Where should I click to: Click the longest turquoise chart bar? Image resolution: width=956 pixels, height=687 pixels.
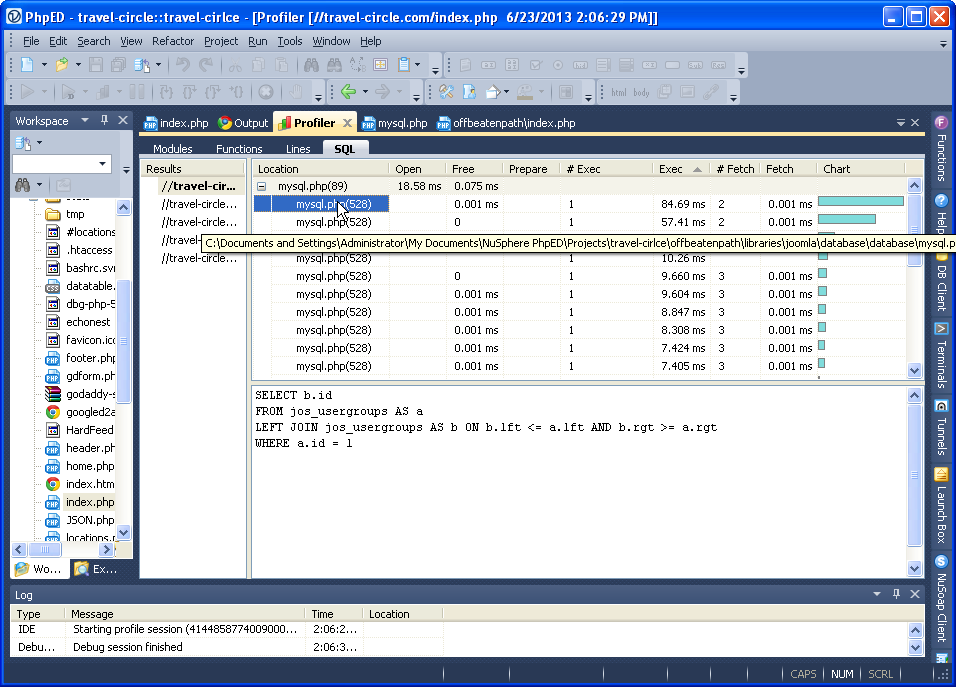pos(860,202)
